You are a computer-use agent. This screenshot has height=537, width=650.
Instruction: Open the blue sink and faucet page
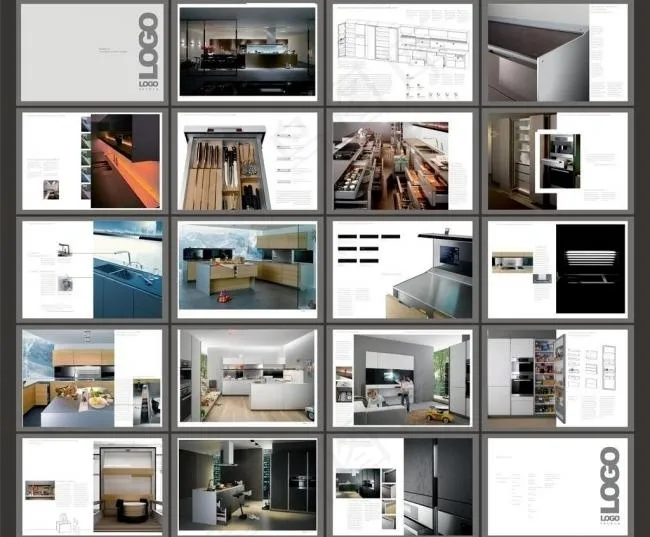click(x=91, y=270)
